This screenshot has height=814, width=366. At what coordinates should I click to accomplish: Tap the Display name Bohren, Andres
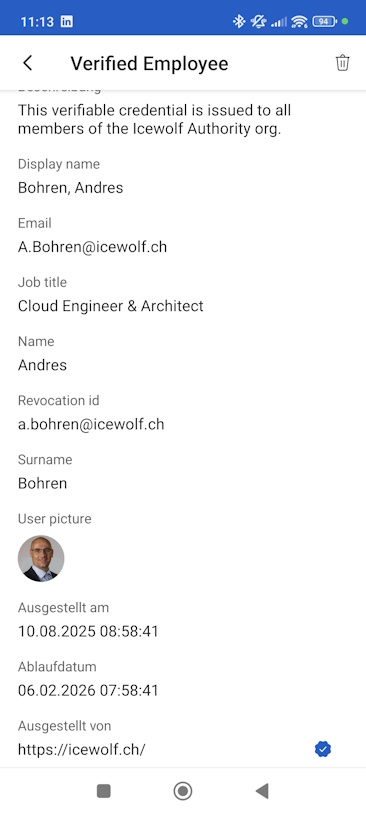pos(71,187)
